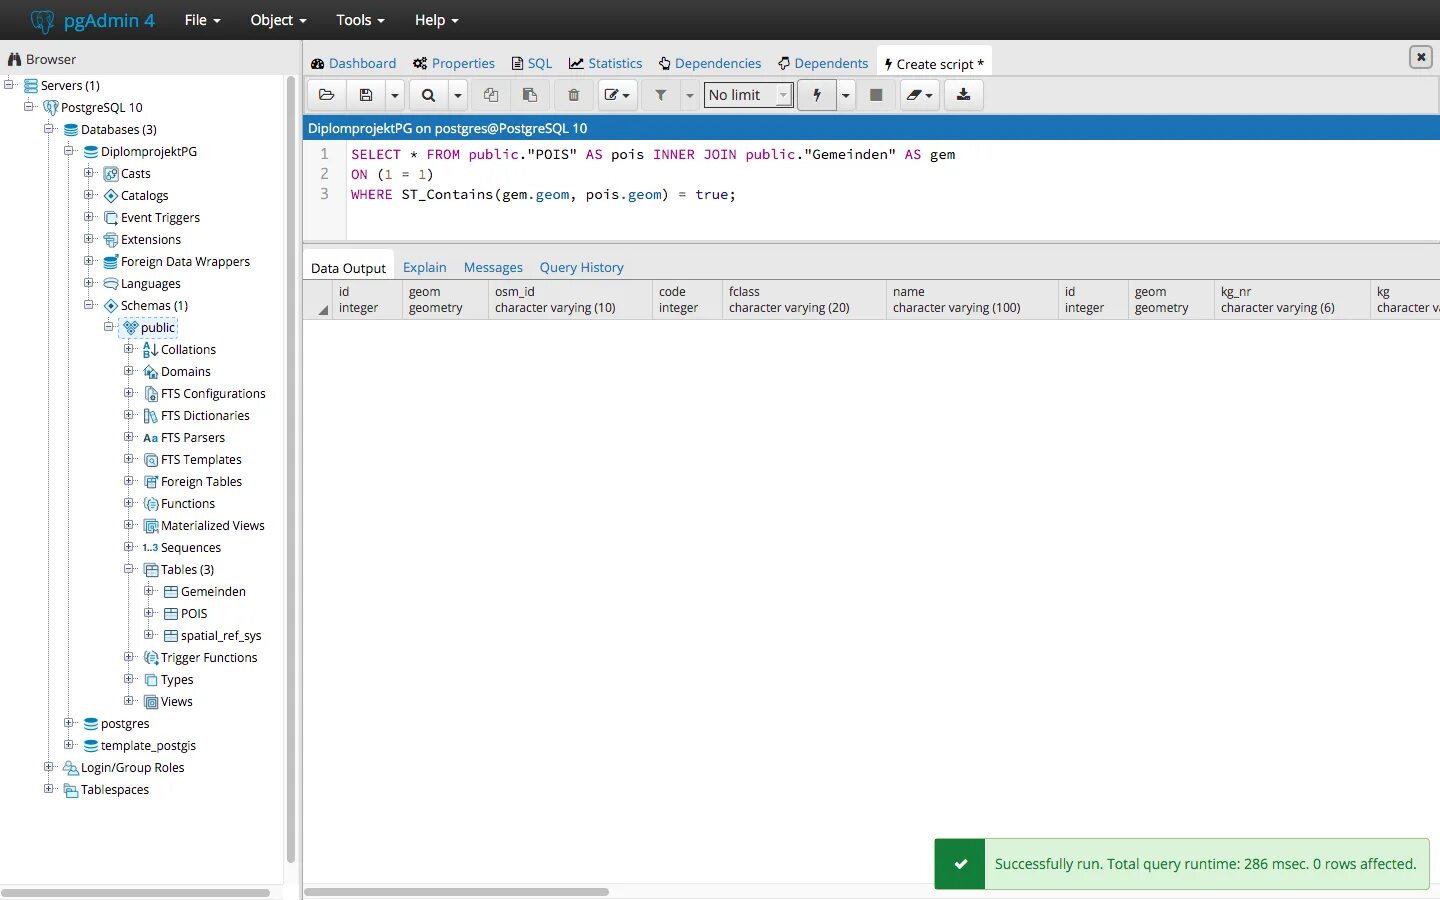Open the Find options dropdown arrow
1440x900 pixels.
click(457, 95)
